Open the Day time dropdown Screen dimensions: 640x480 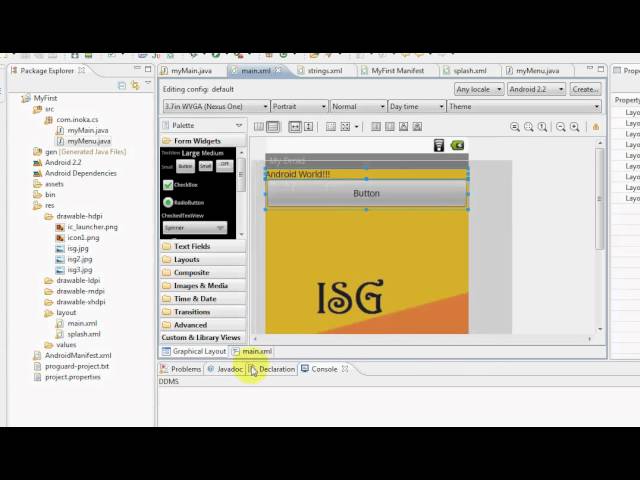pos(417,107)
